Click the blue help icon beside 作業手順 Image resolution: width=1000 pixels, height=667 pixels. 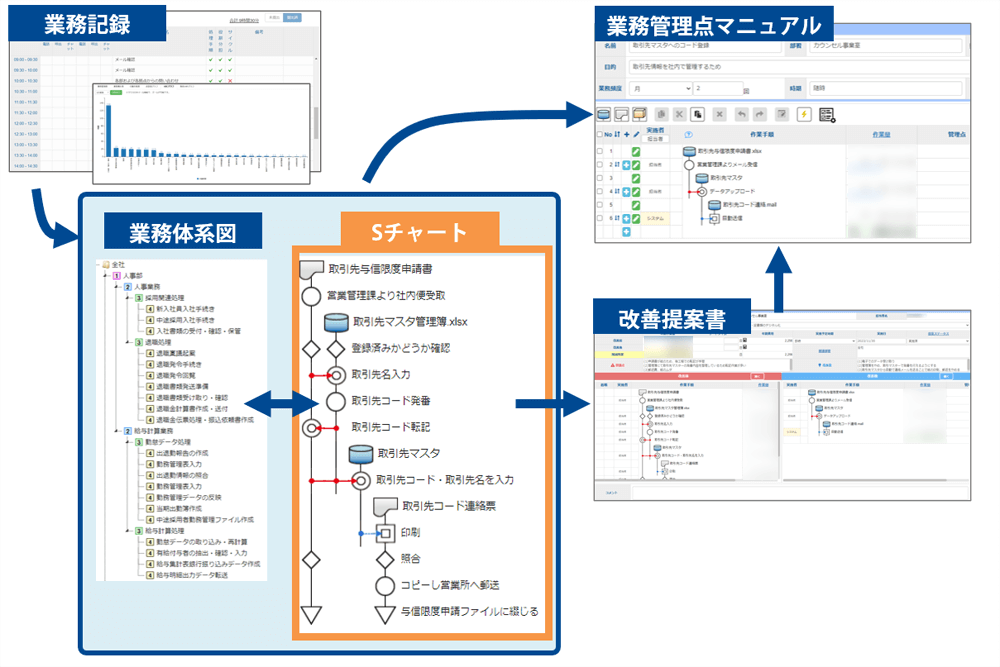(688, 133)
